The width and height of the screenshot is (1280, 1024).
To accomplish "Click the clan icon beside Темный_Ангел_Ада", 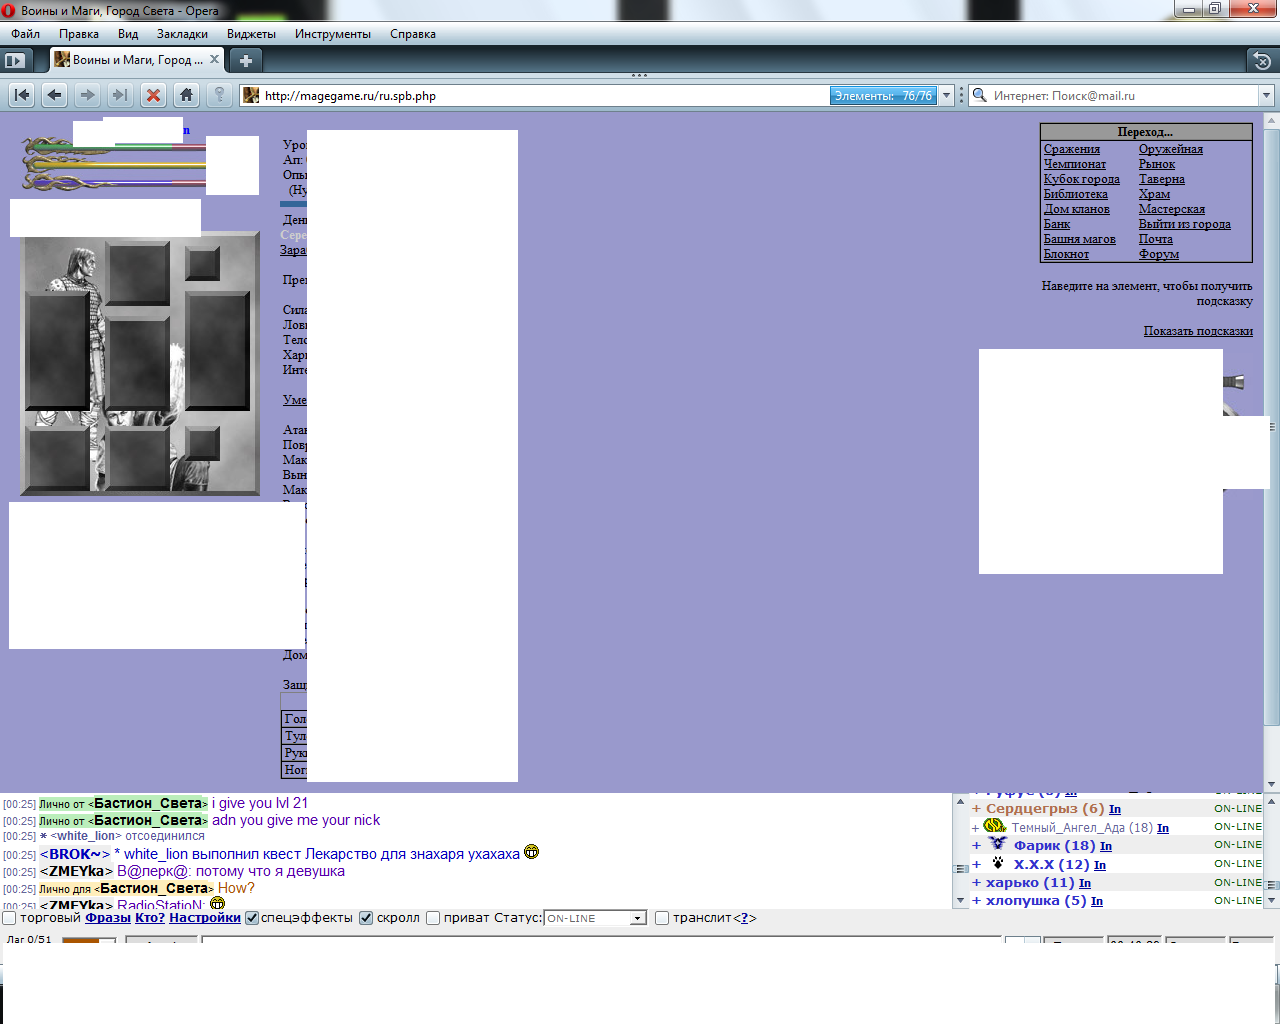I will point(995,826).
